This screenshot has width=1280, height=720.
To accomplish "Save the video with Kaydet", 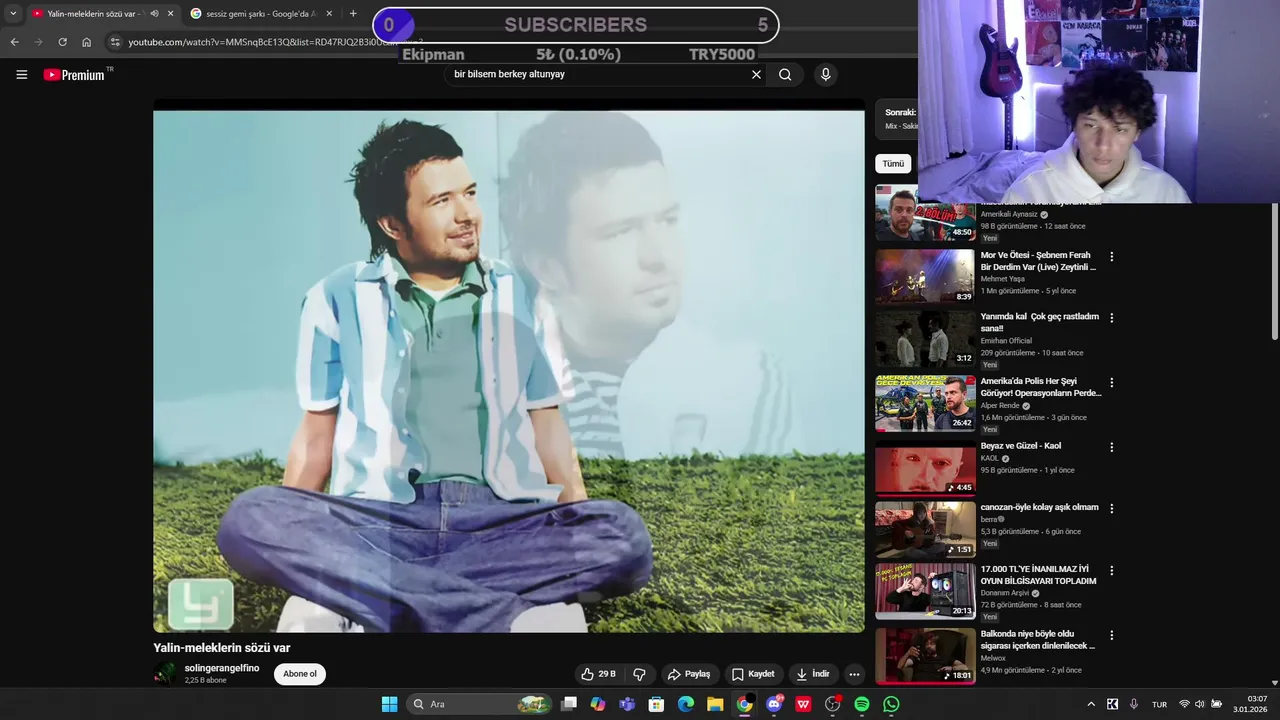I will pyautogui.click(x=753, y=674).
